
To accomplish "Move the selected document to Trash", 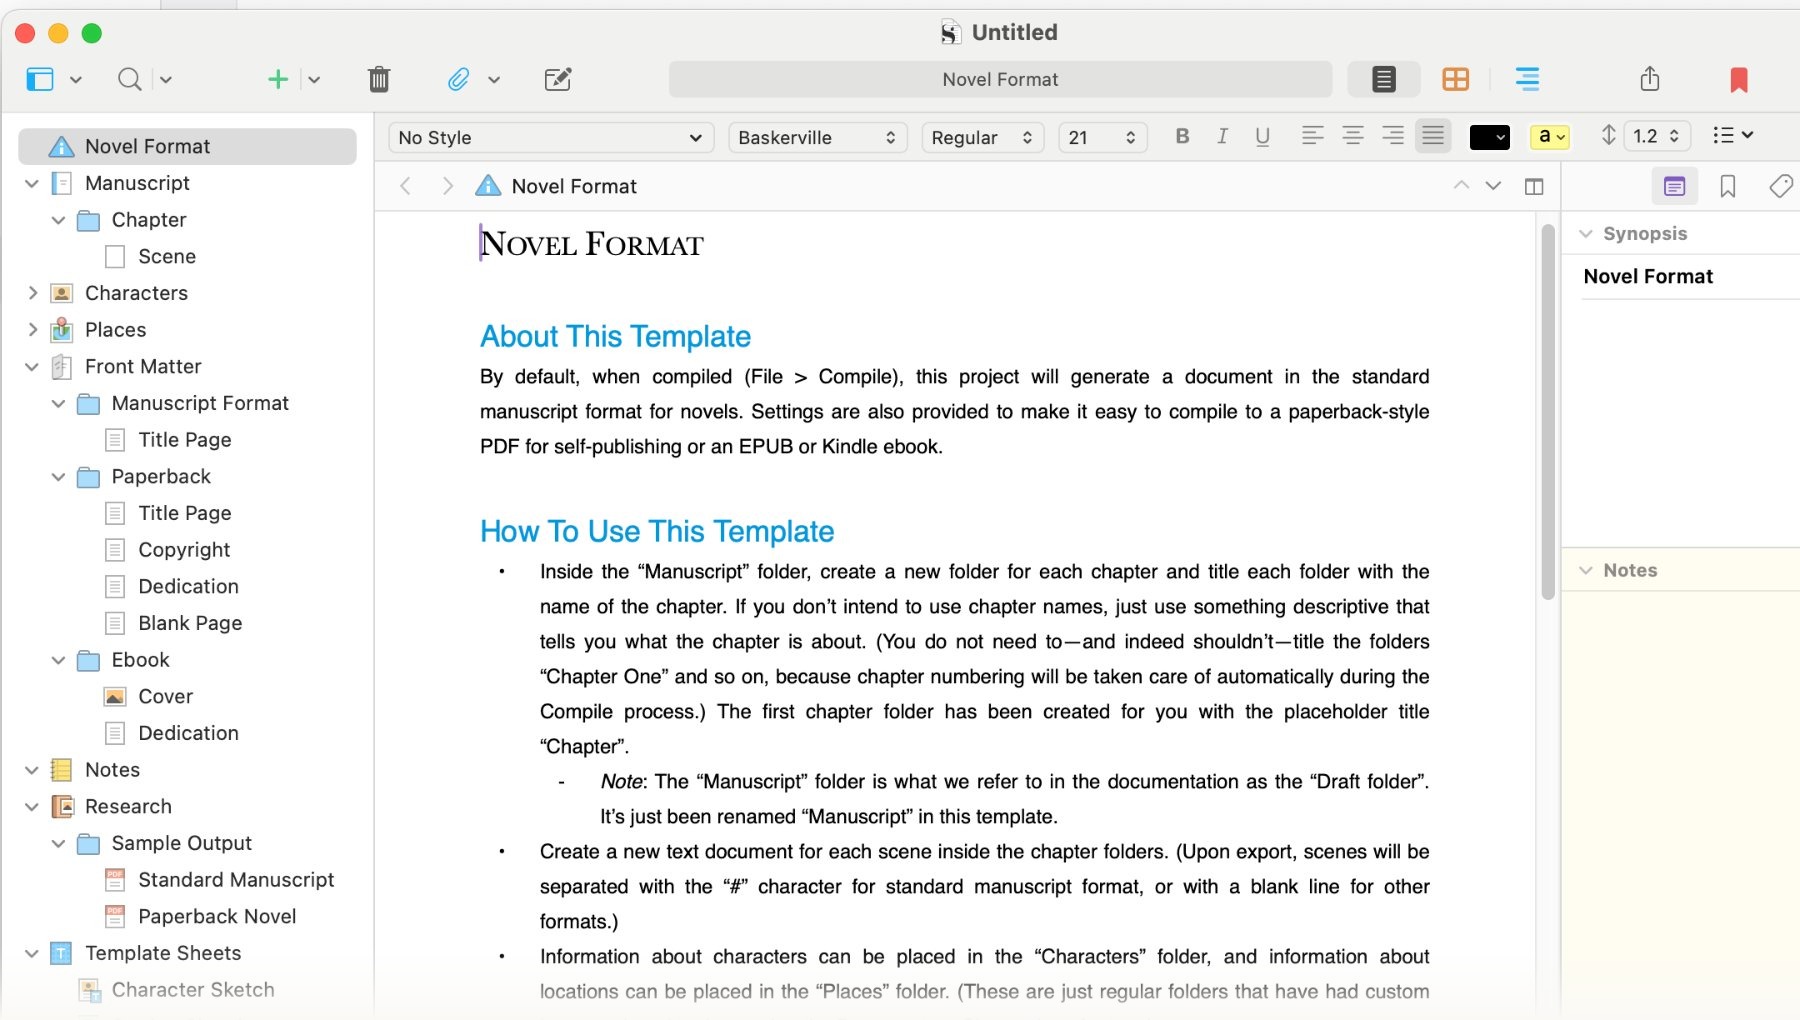I will [379, 79].
